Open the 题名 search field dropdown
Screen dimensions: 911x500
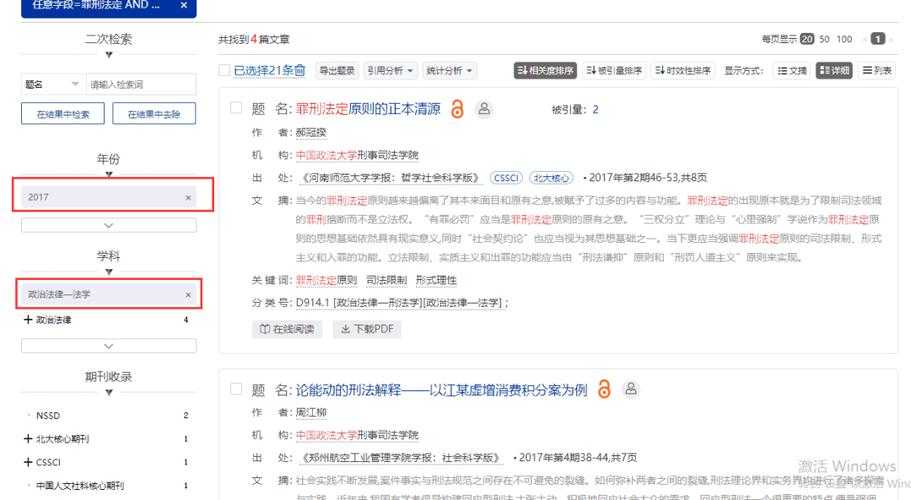52,85
